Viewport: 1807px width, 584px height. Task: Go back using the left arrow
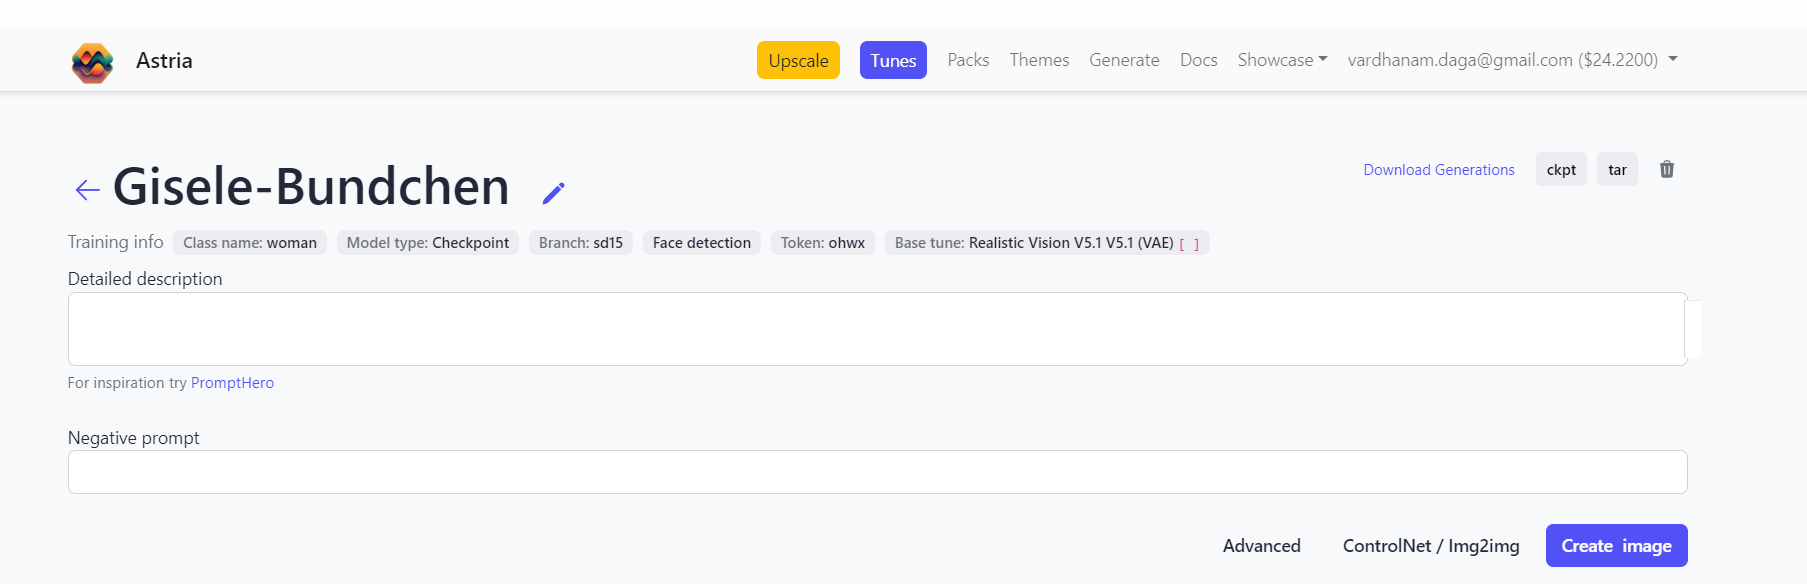click(88, 190)
